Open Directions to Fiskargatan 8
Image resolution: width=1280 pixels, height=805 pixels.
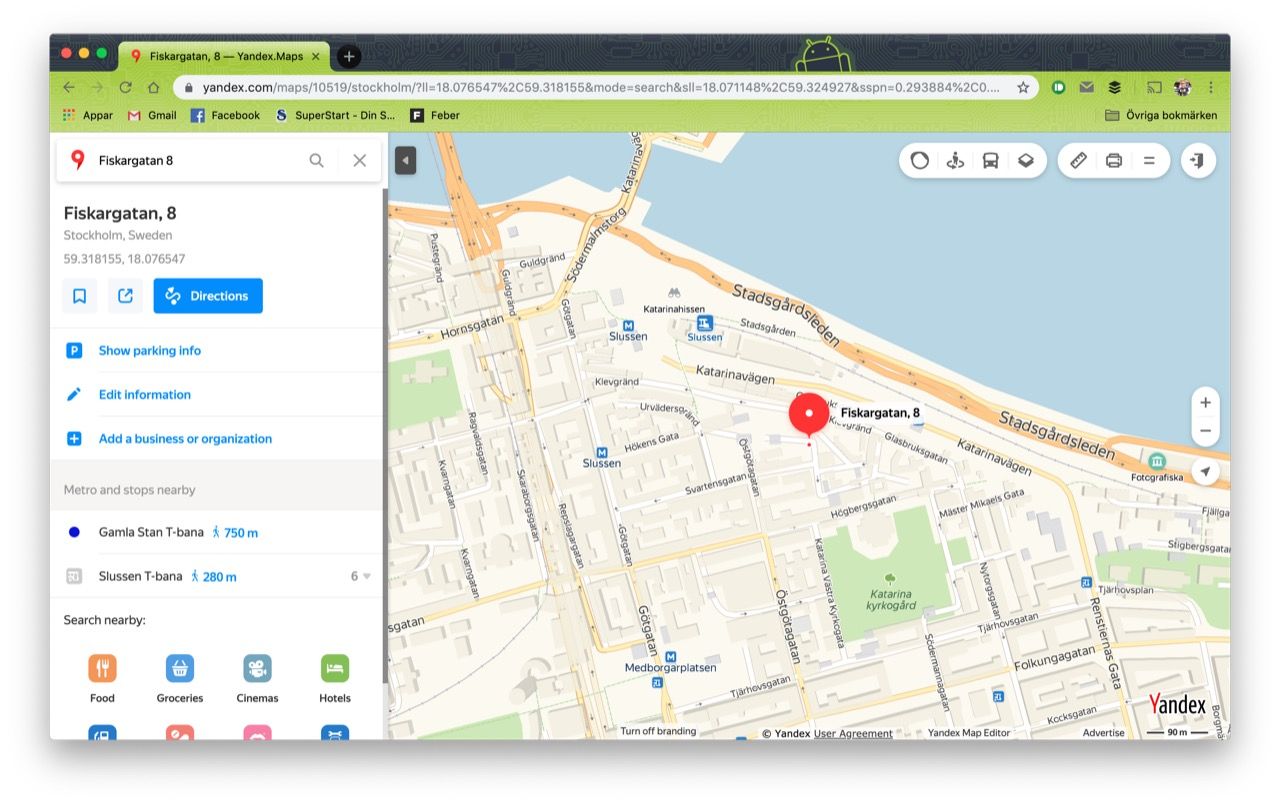coord(208,296)
